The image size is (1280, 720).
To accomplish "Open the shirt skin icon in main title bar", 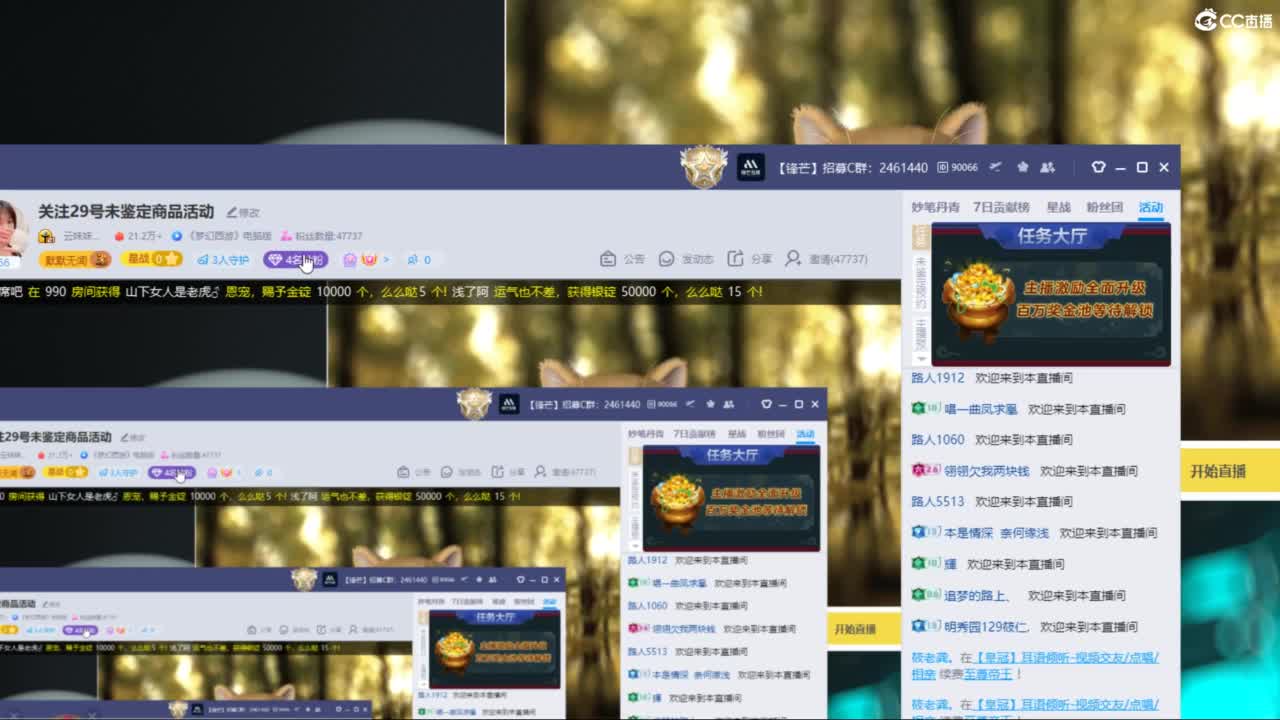I will point(1098,167).
